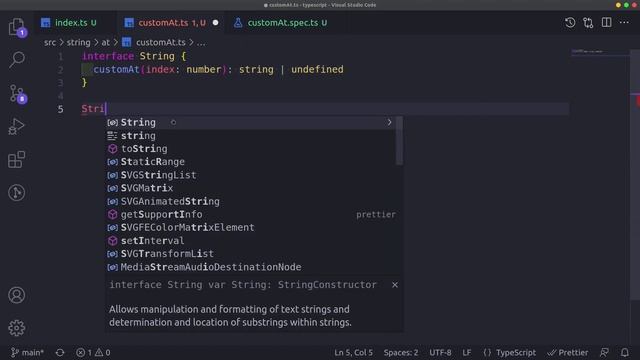
Task: Click the Spaces: 2 indentation setting
Action: coord(401,352)
